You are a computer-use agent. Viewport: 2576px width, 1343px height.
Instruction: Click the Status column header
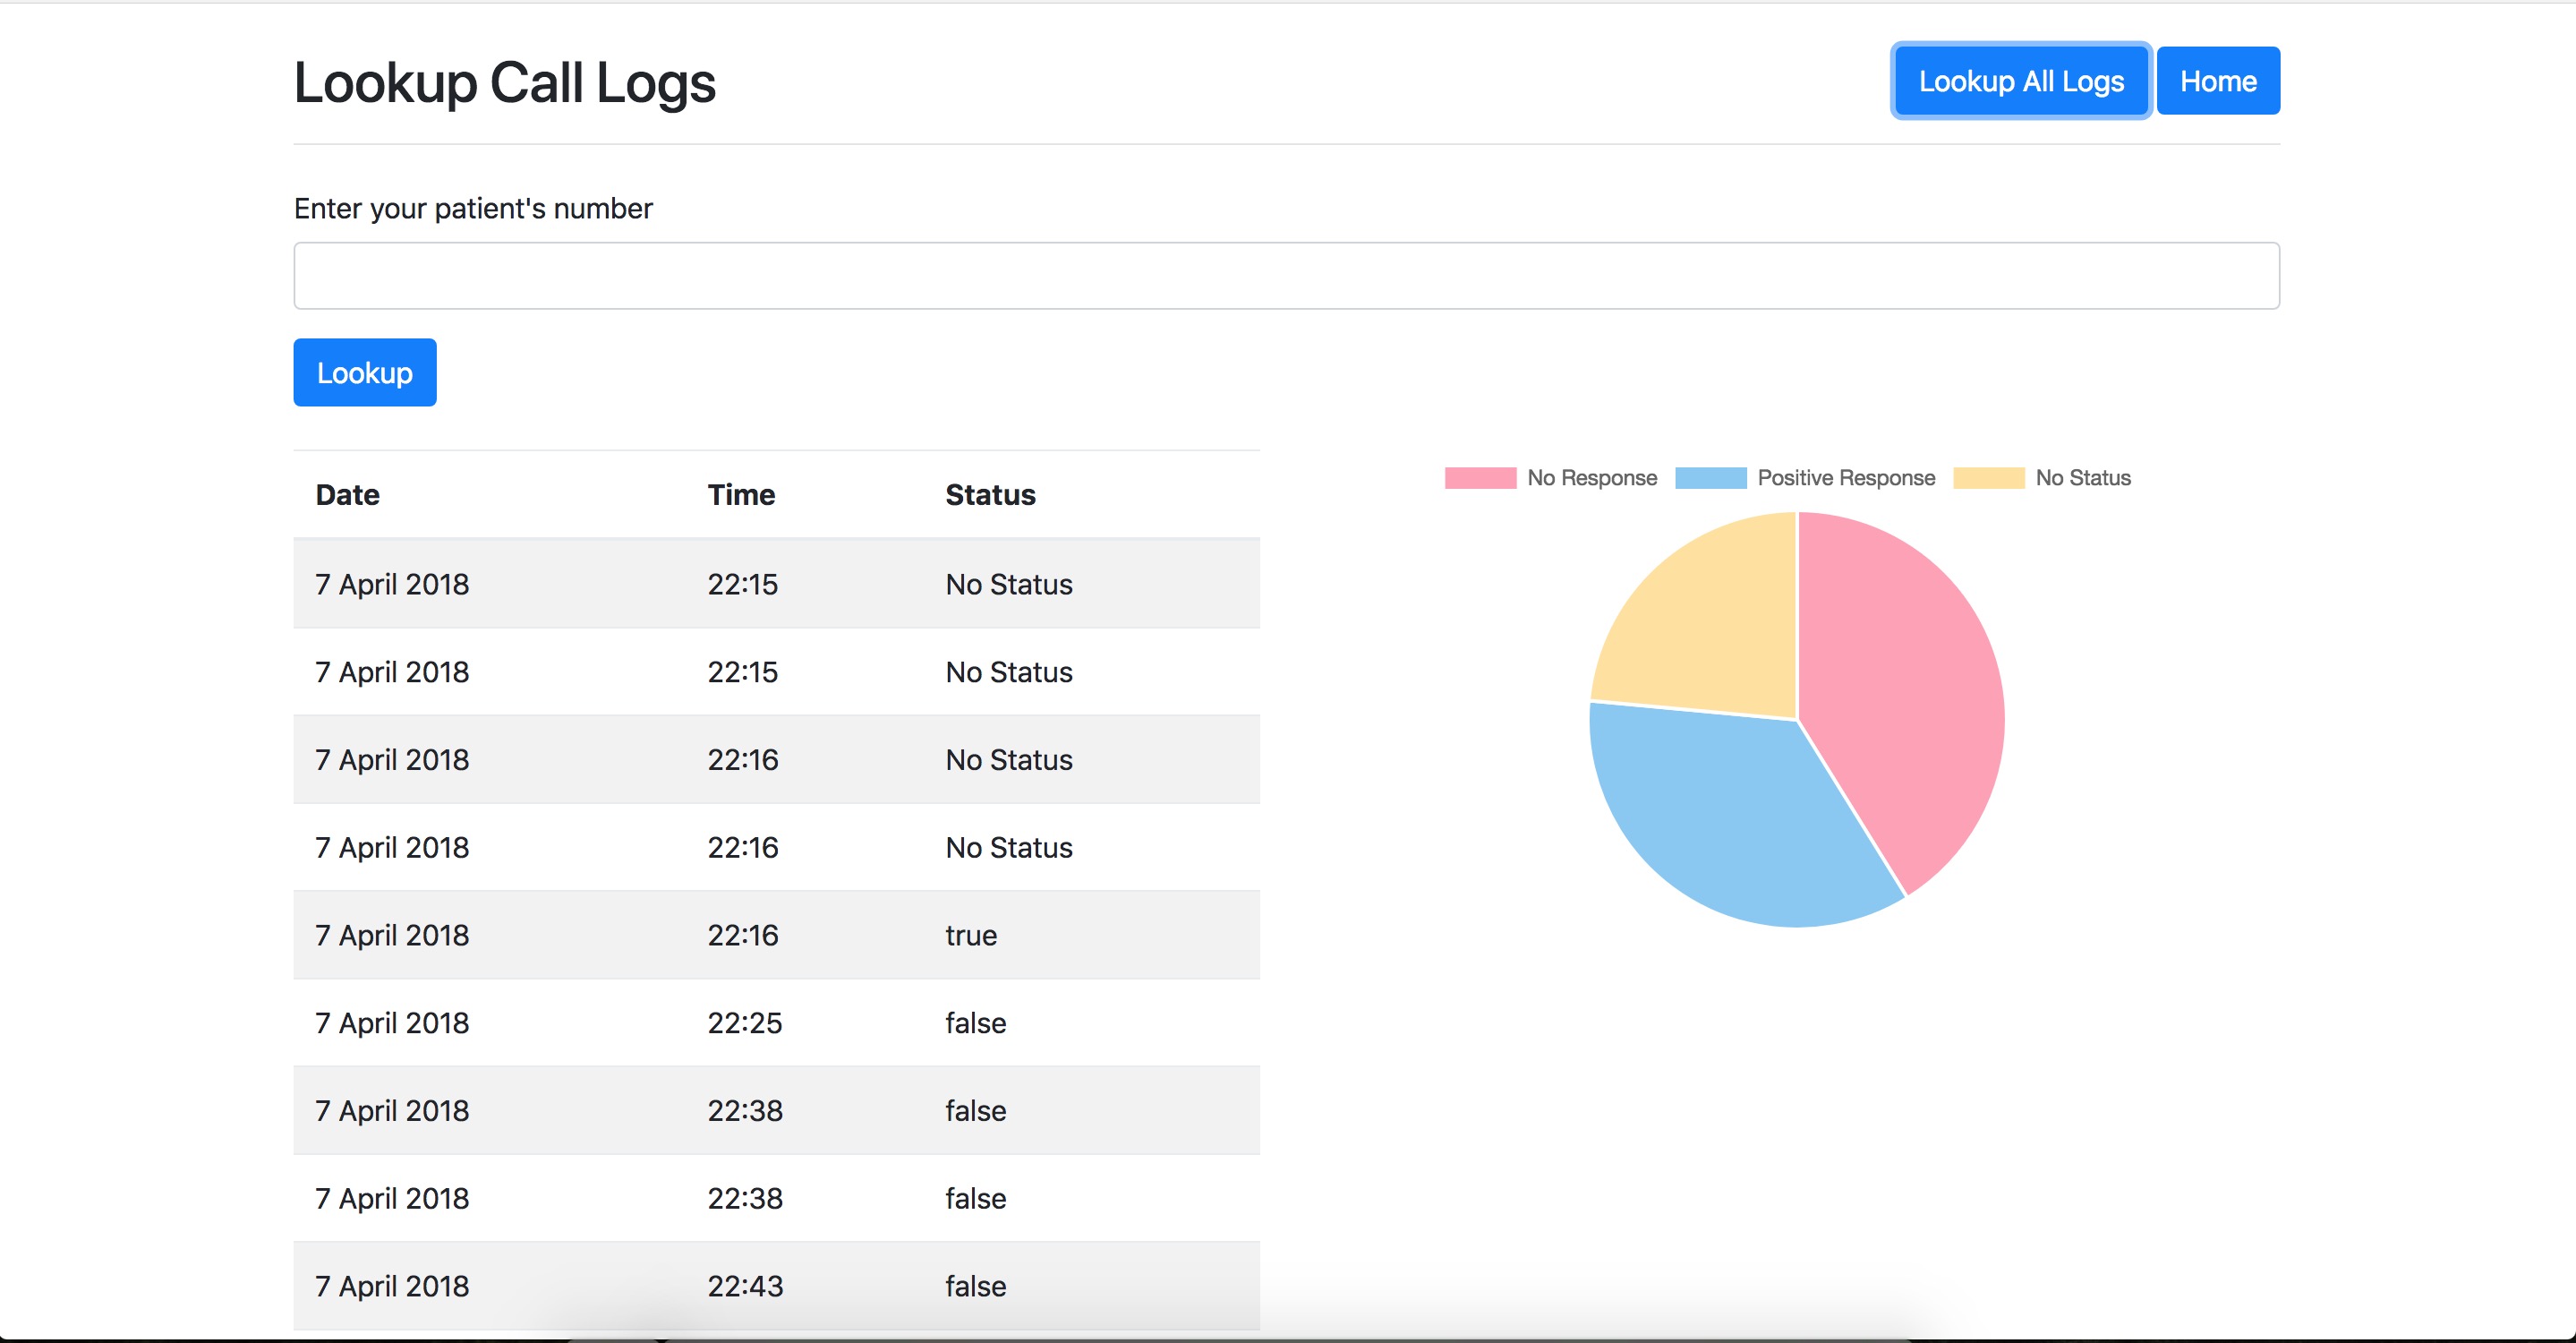(x=990, y=495)
